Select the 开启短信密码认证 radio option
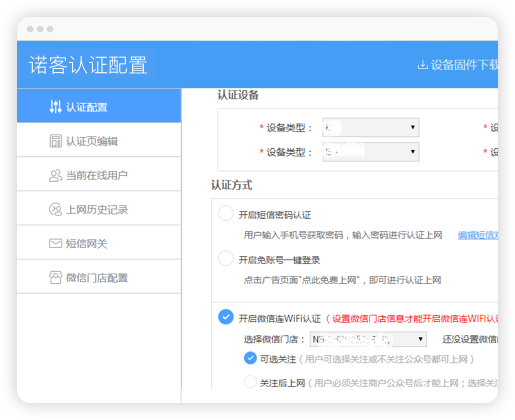 (x=226, y=213)
